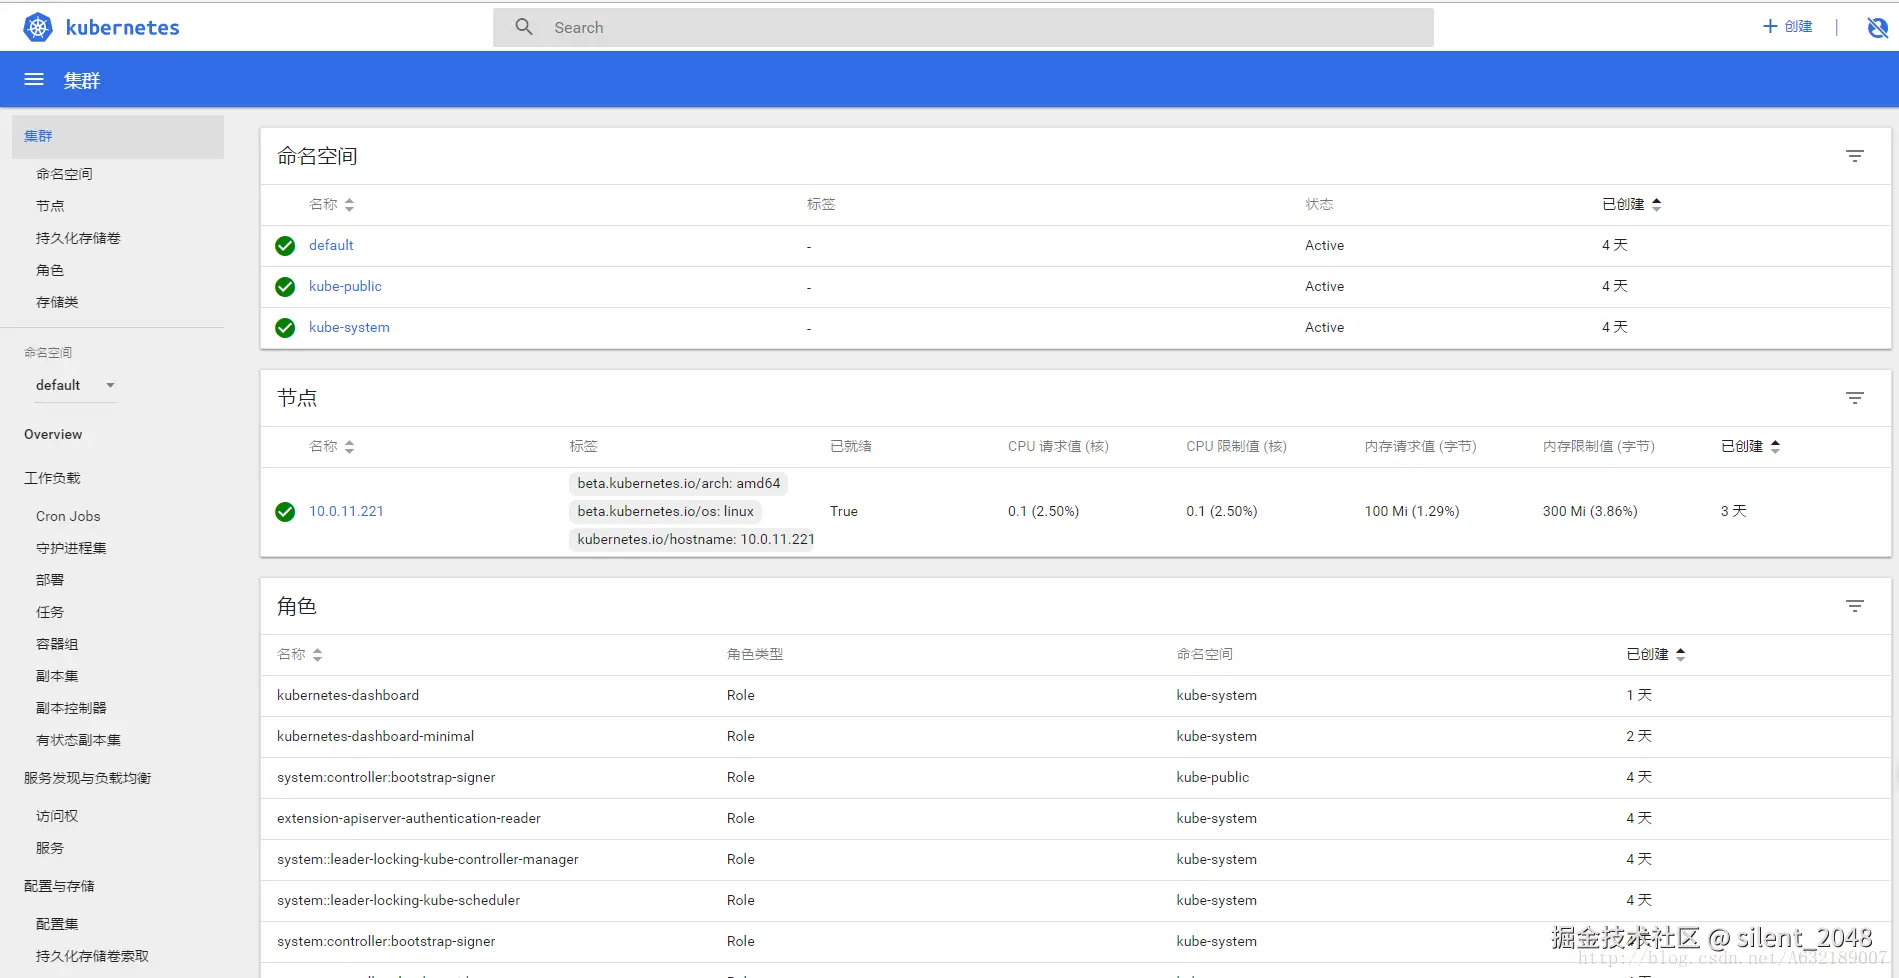Click the 创建 button

(1787, 26)
